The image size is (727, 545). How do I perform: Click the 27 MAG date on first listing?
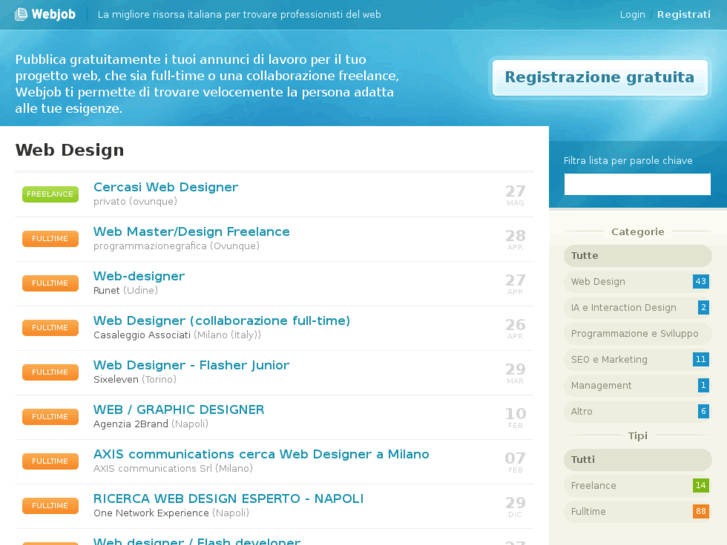(515, 195)
